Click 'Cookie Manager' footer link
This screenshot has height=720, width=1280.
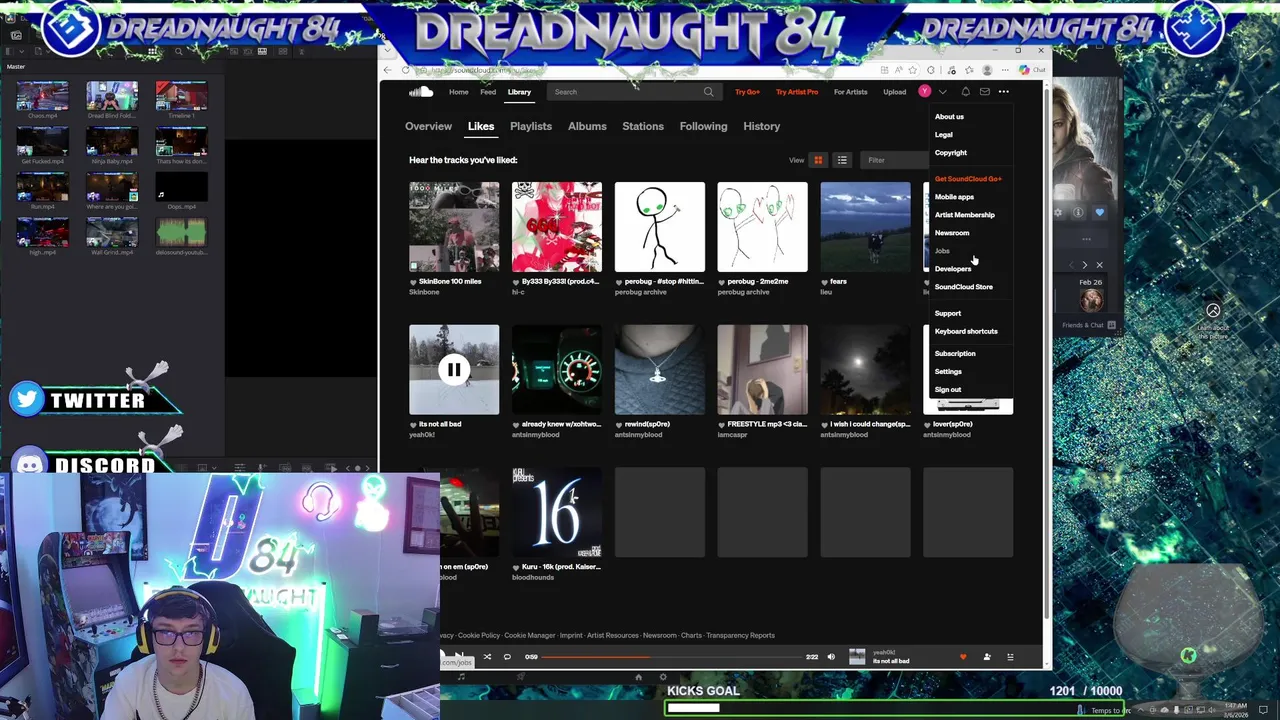tap(529, 635)
